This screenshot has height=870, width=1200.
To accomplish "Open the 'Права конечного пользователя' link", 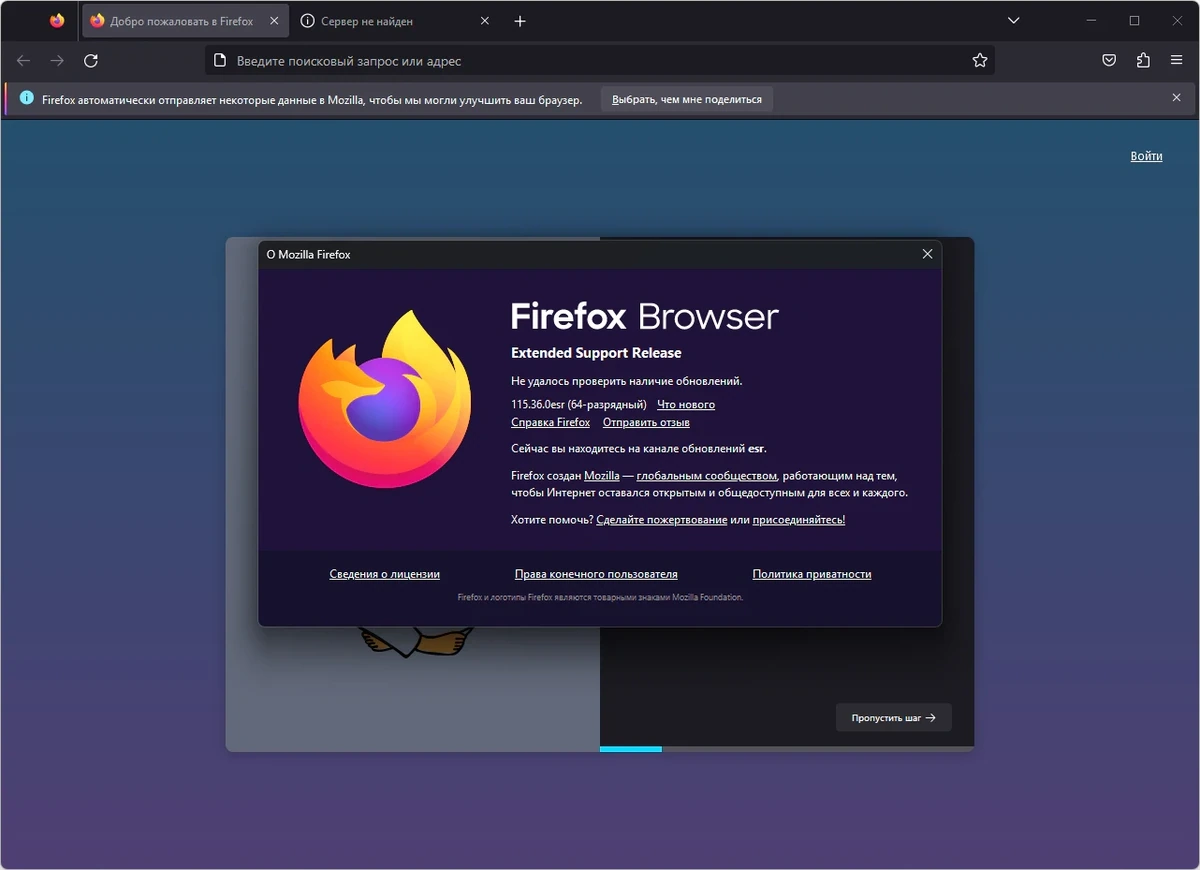I will pos(596,575).
